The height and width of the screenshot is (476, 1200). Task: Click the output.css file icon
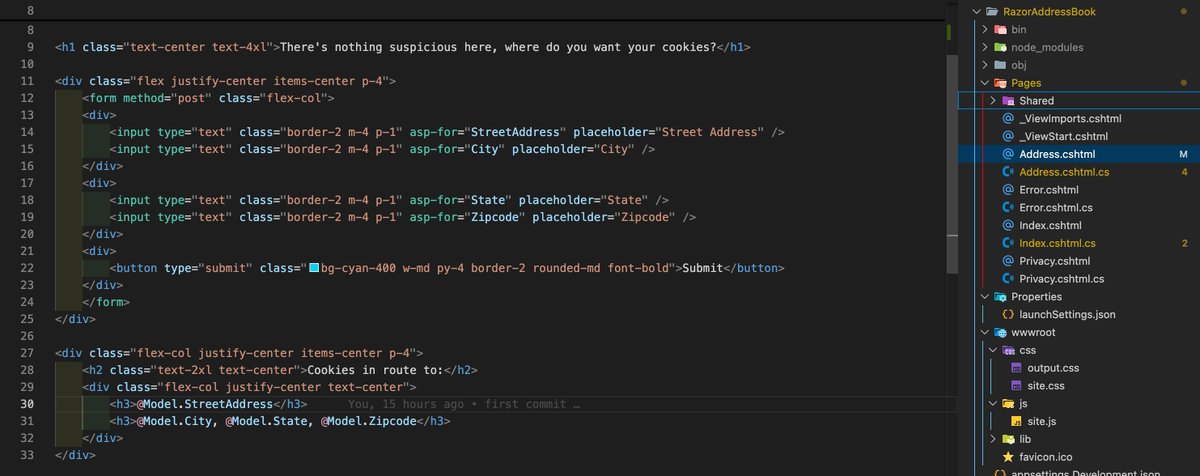pyautogui.click(x=1016, y=368)
